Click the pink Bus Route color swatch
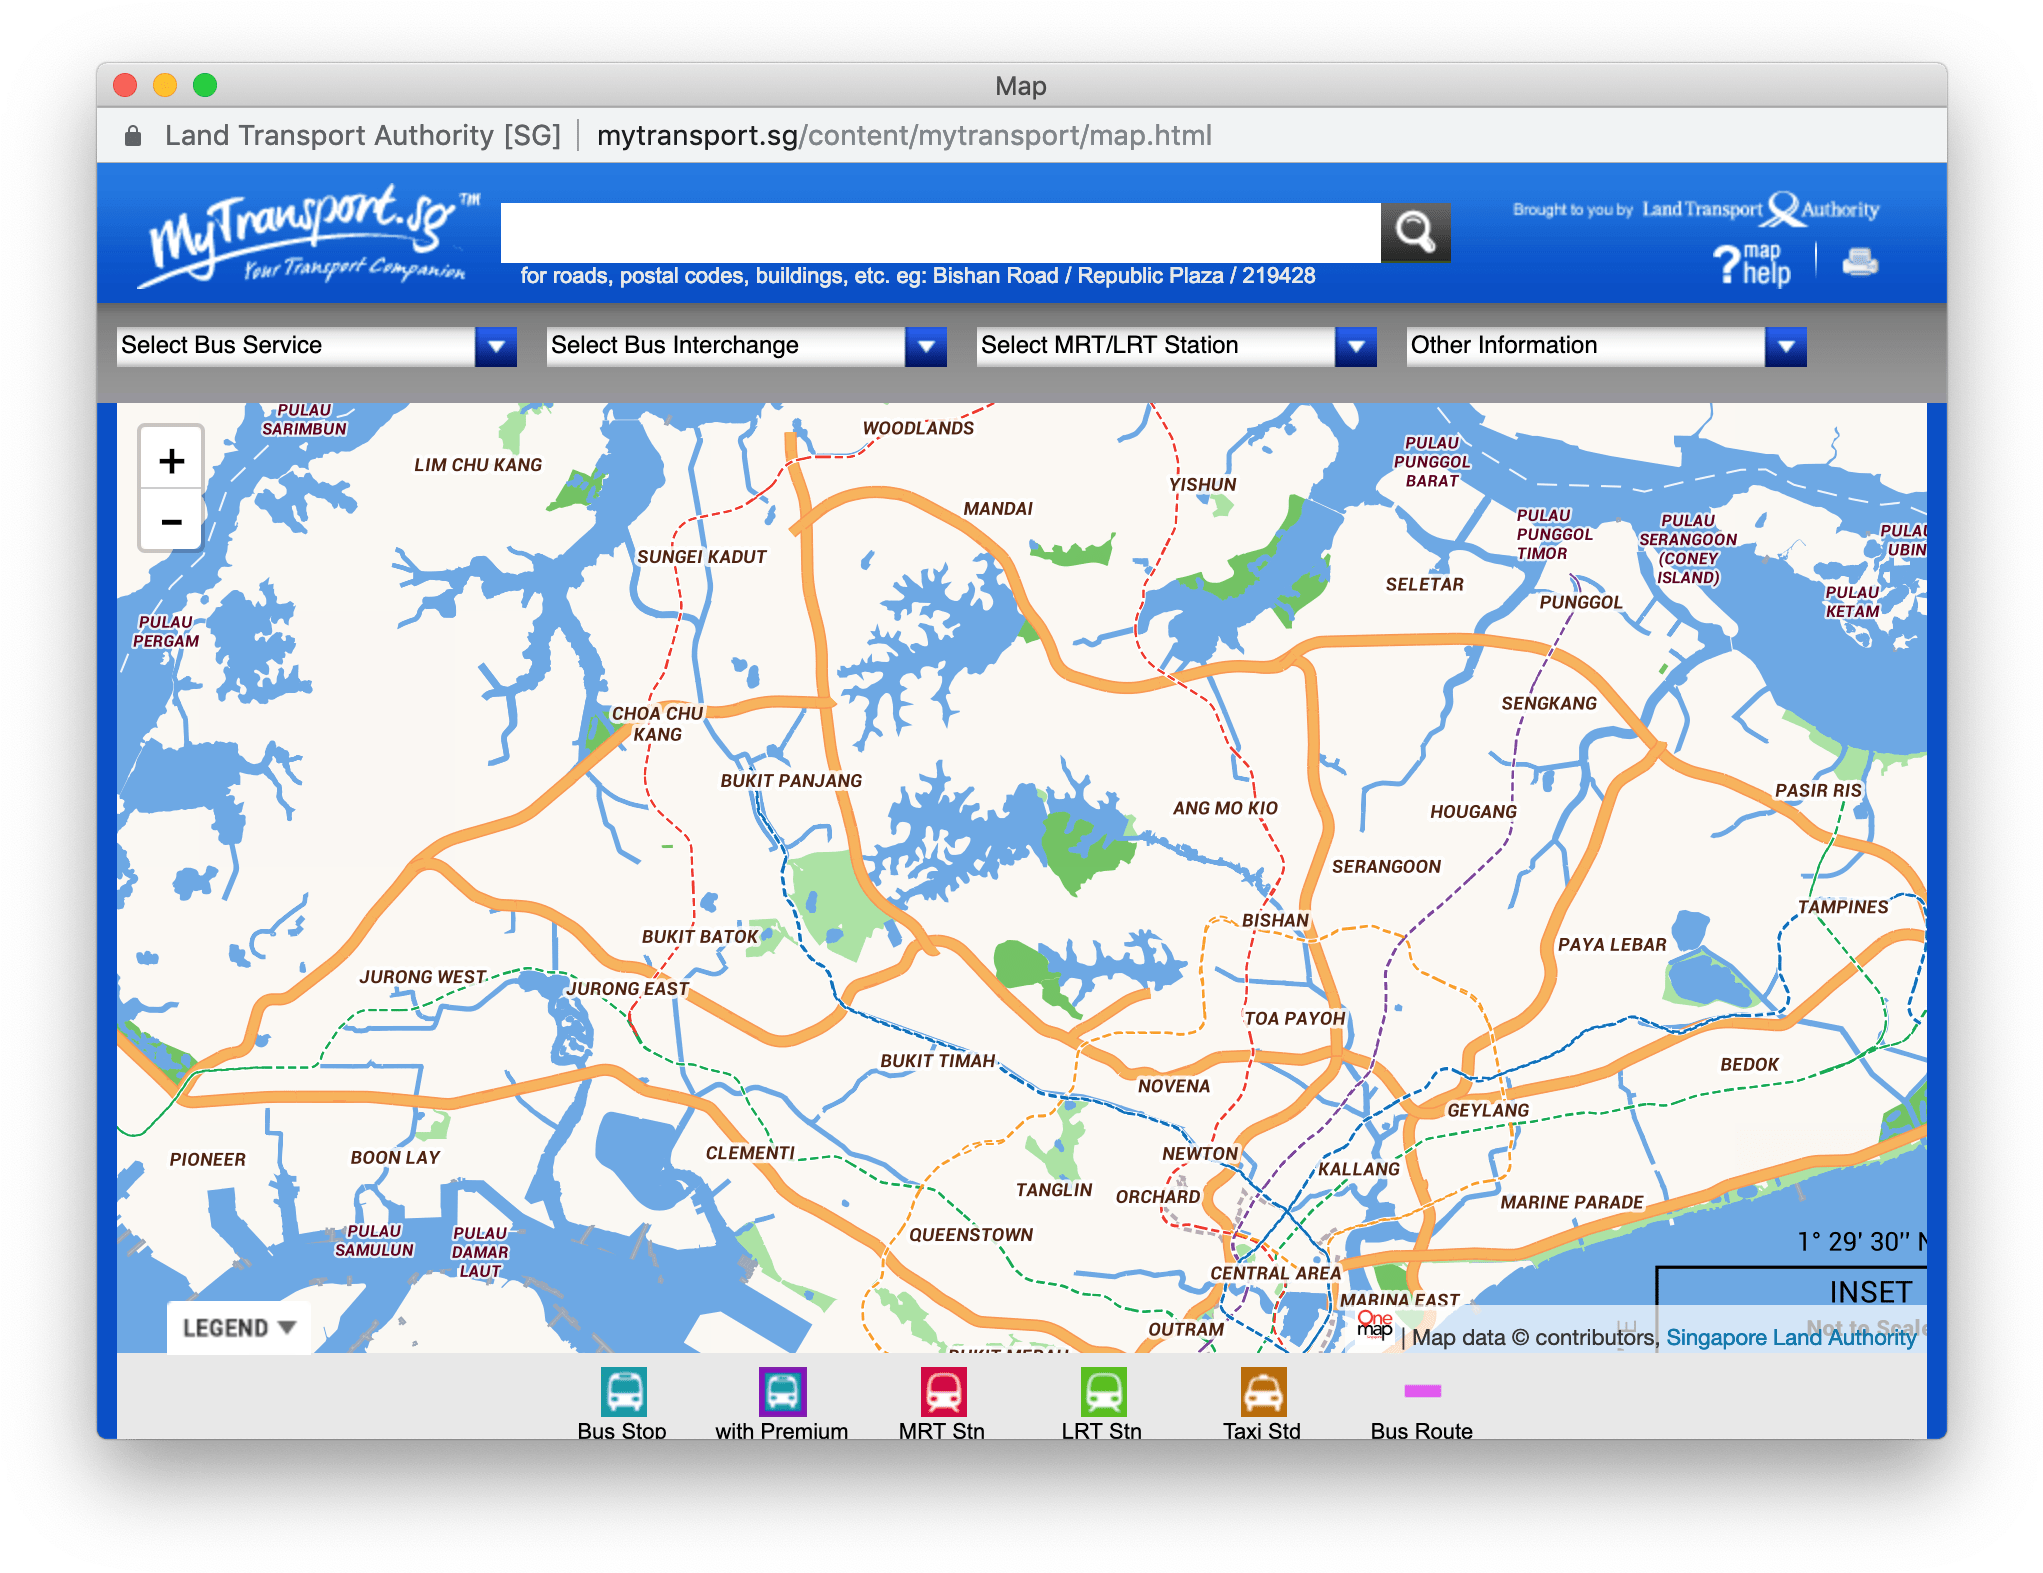The width and height of the screenshot is (2043, 1573). pyautogui.click(x=1422, y=1390)
